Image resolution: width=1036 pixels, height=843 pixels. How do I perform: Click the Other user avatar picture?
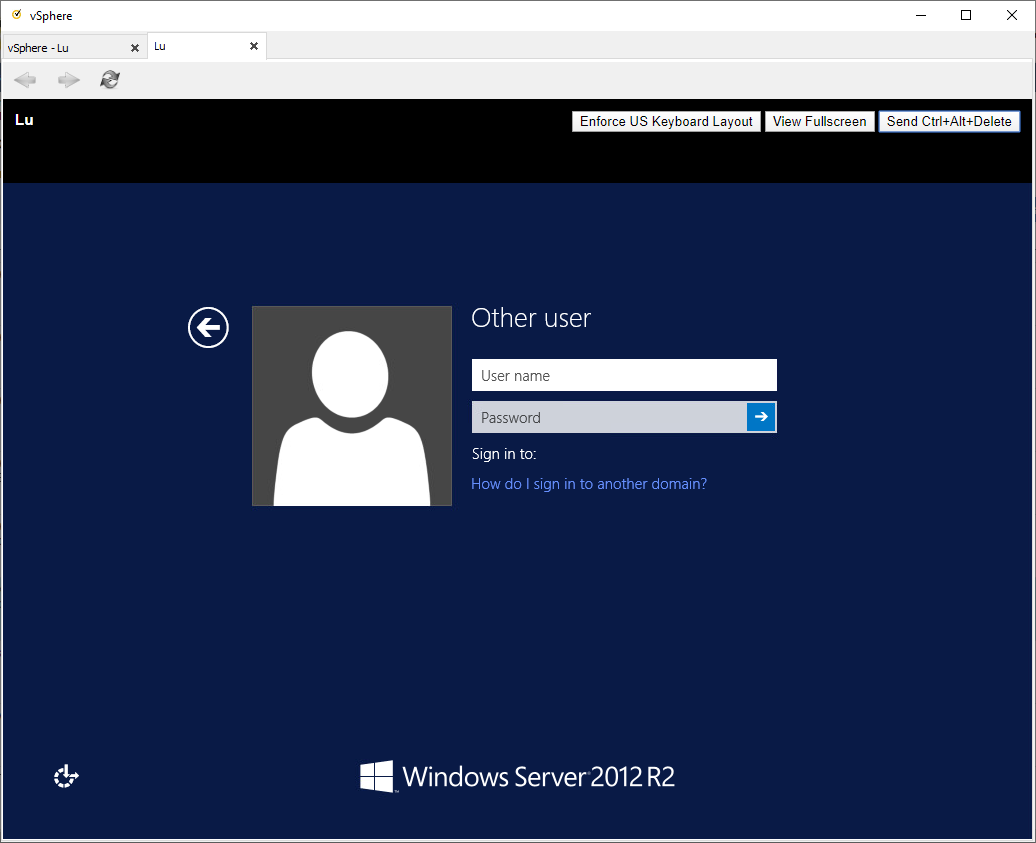(x=352, y=406)
